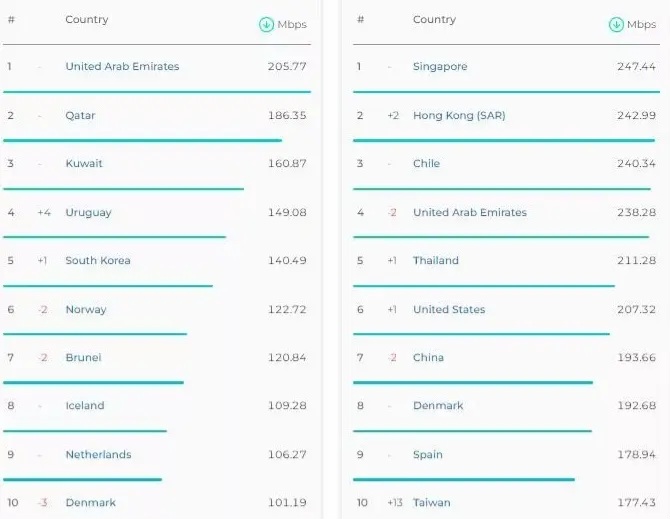Screen dimensions: 670x519
Task: Click the download arrow icon in right table
Action: [x=616, y=25]
